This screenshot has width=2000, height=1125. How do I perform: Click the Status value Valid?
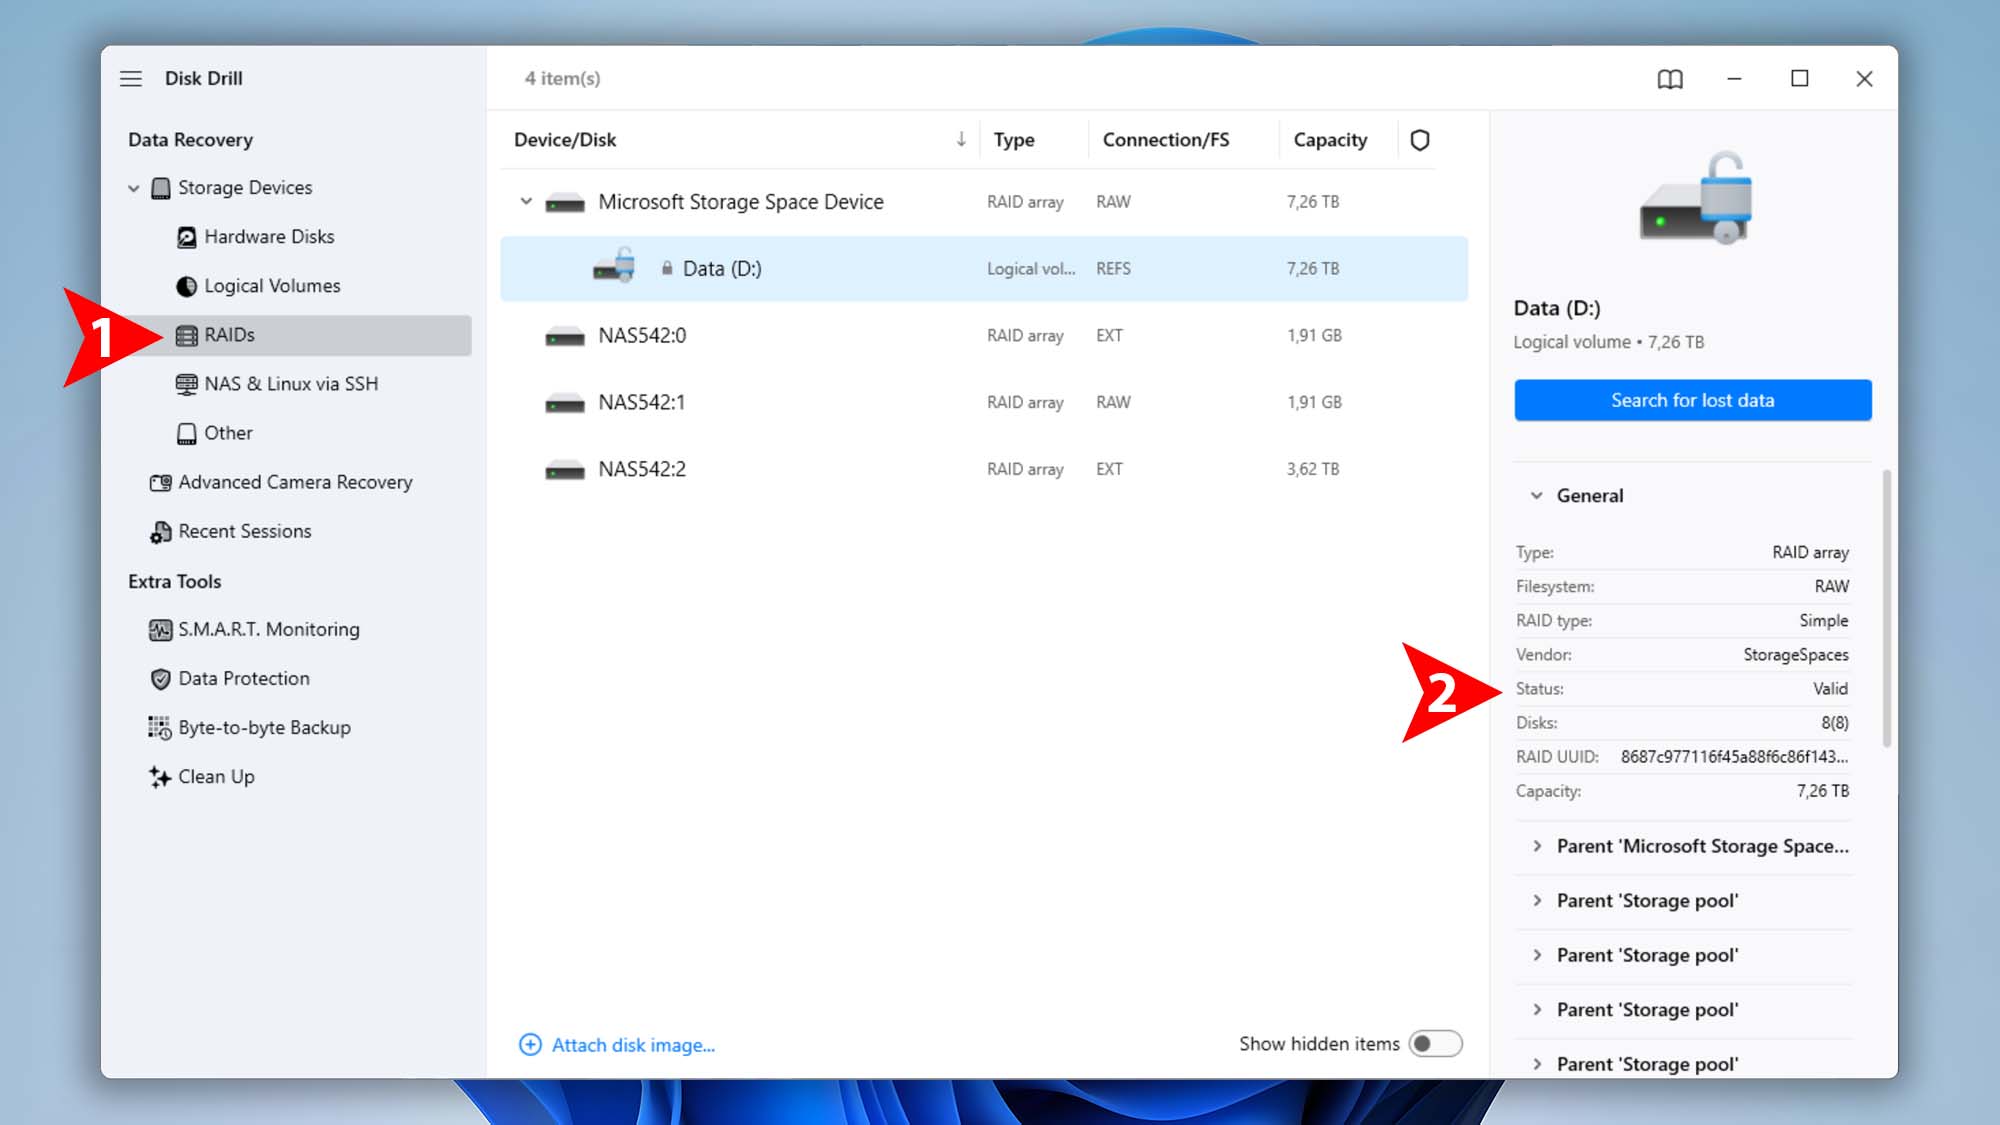click(1830, 689)
